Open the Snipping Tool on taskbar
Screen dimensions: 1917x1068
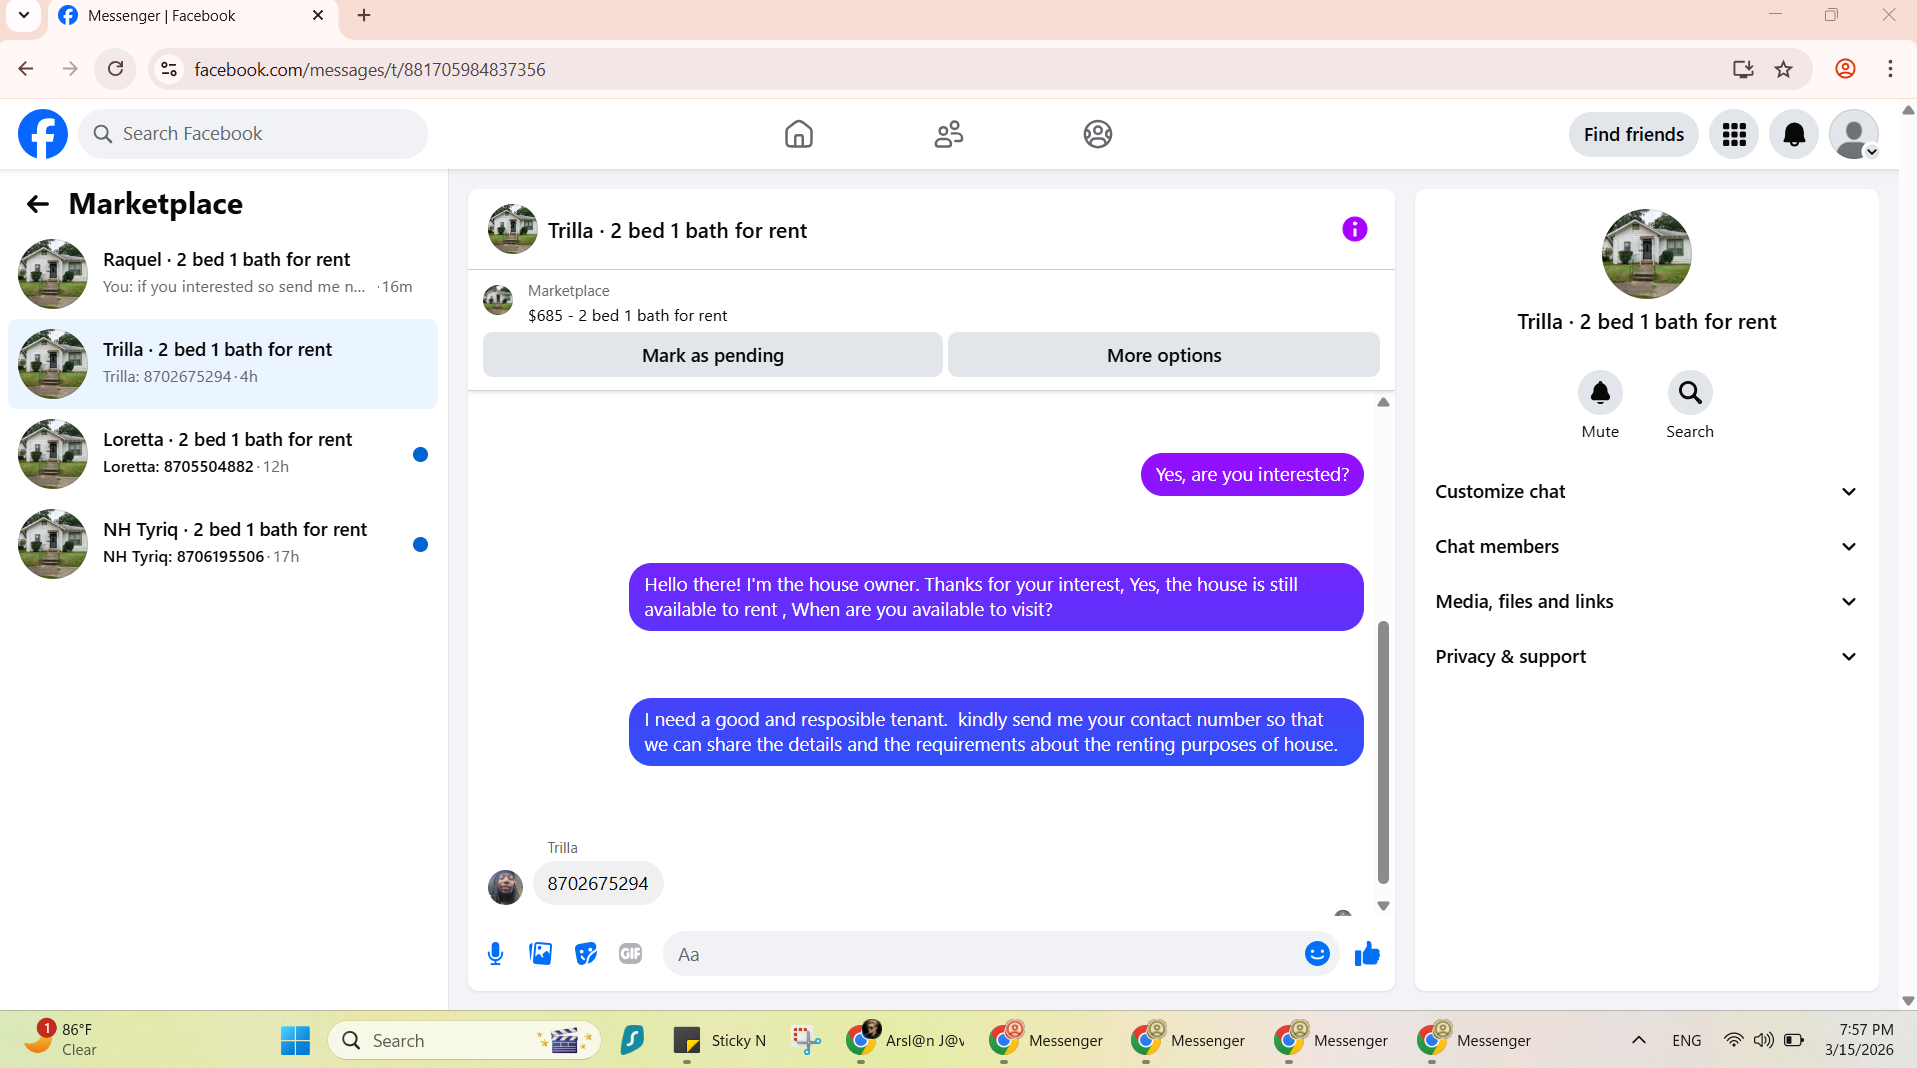click(806, 1040)
